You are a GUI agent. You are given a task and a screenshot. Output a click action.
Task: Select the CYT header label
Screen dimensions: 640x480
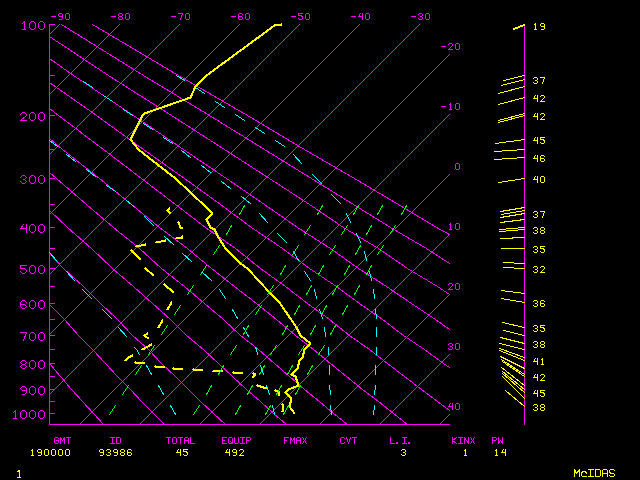(x=348, y=440)
